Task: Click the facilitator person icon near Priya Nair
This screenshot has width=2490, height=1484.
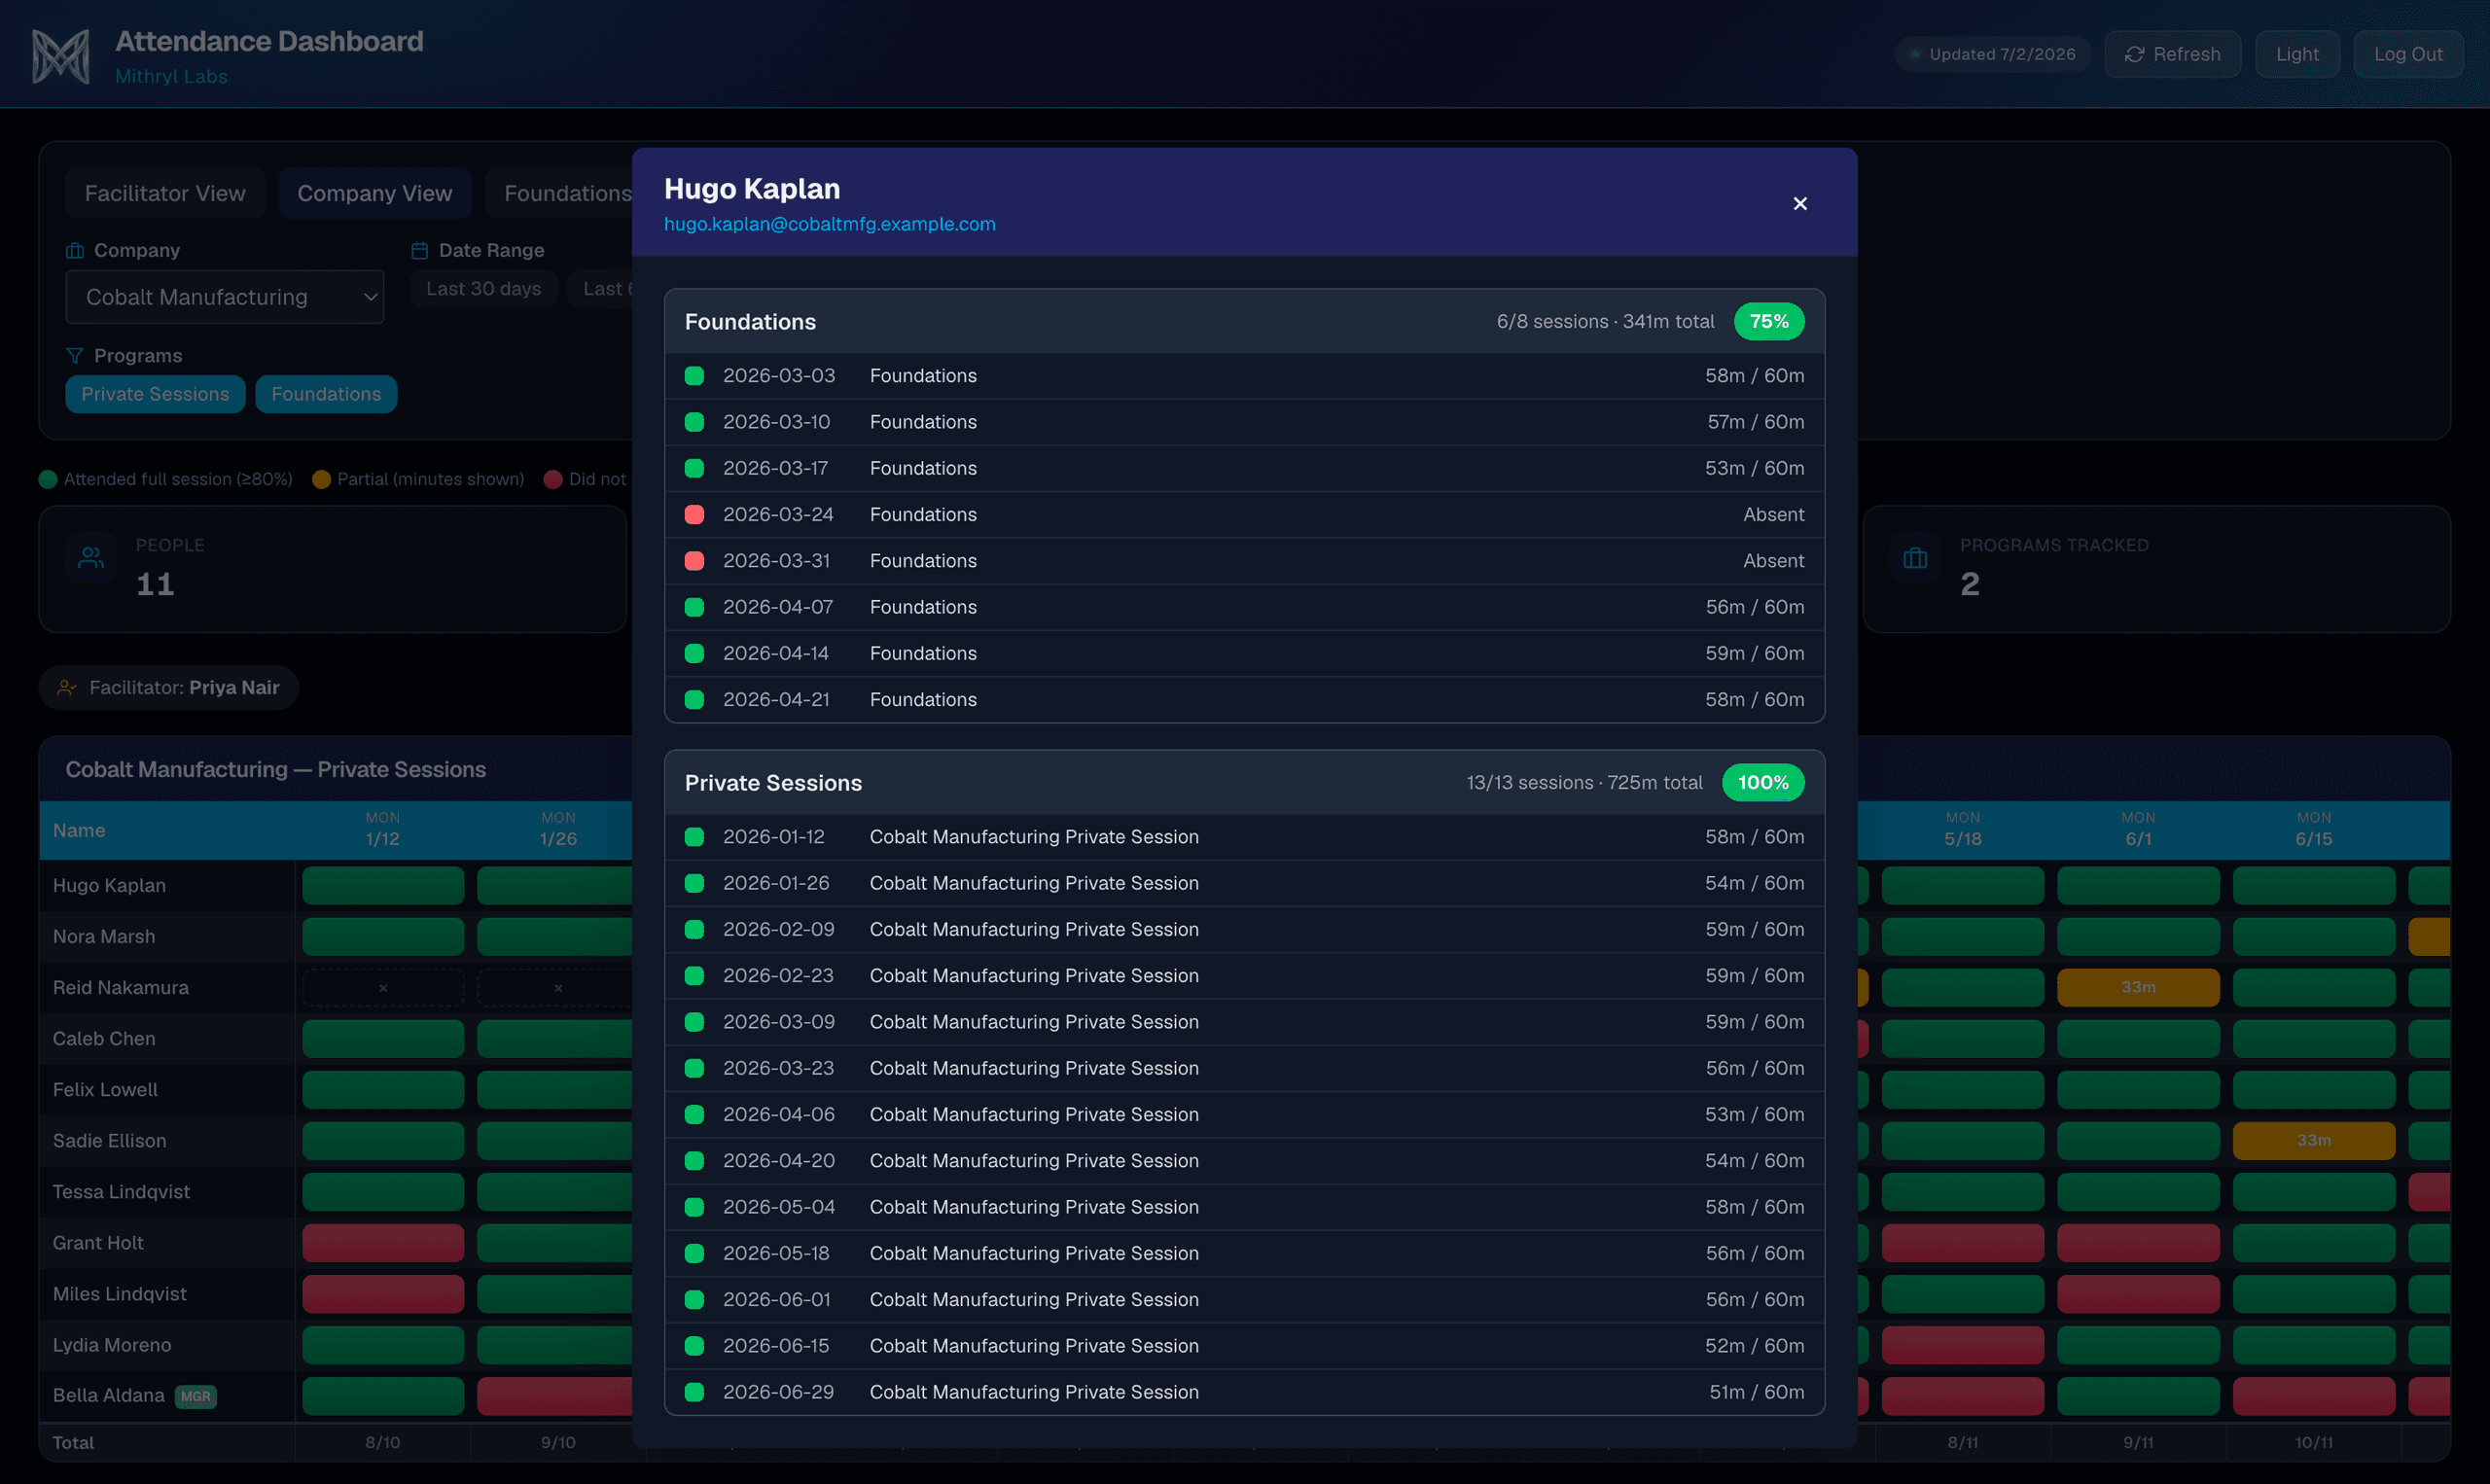Action: click(x=67, y=687)
